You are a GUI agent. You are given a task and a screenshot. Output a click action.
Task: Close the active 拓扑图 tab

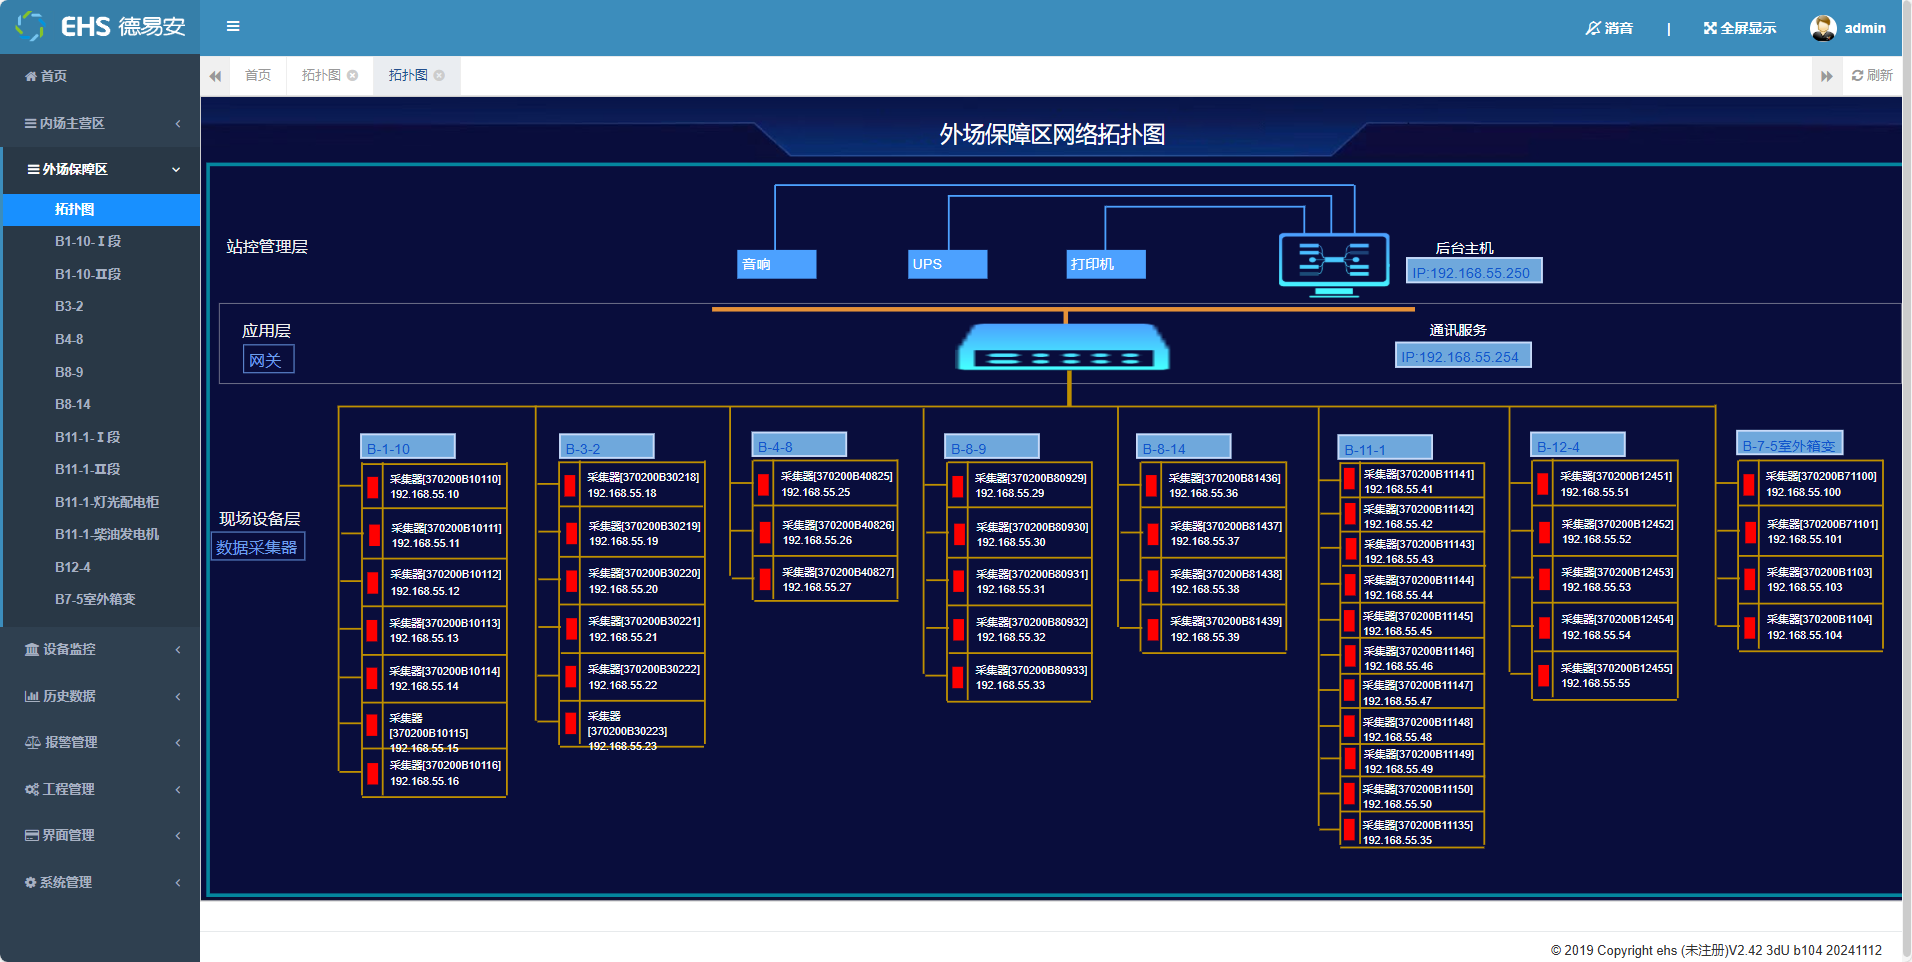click(439, 75)
